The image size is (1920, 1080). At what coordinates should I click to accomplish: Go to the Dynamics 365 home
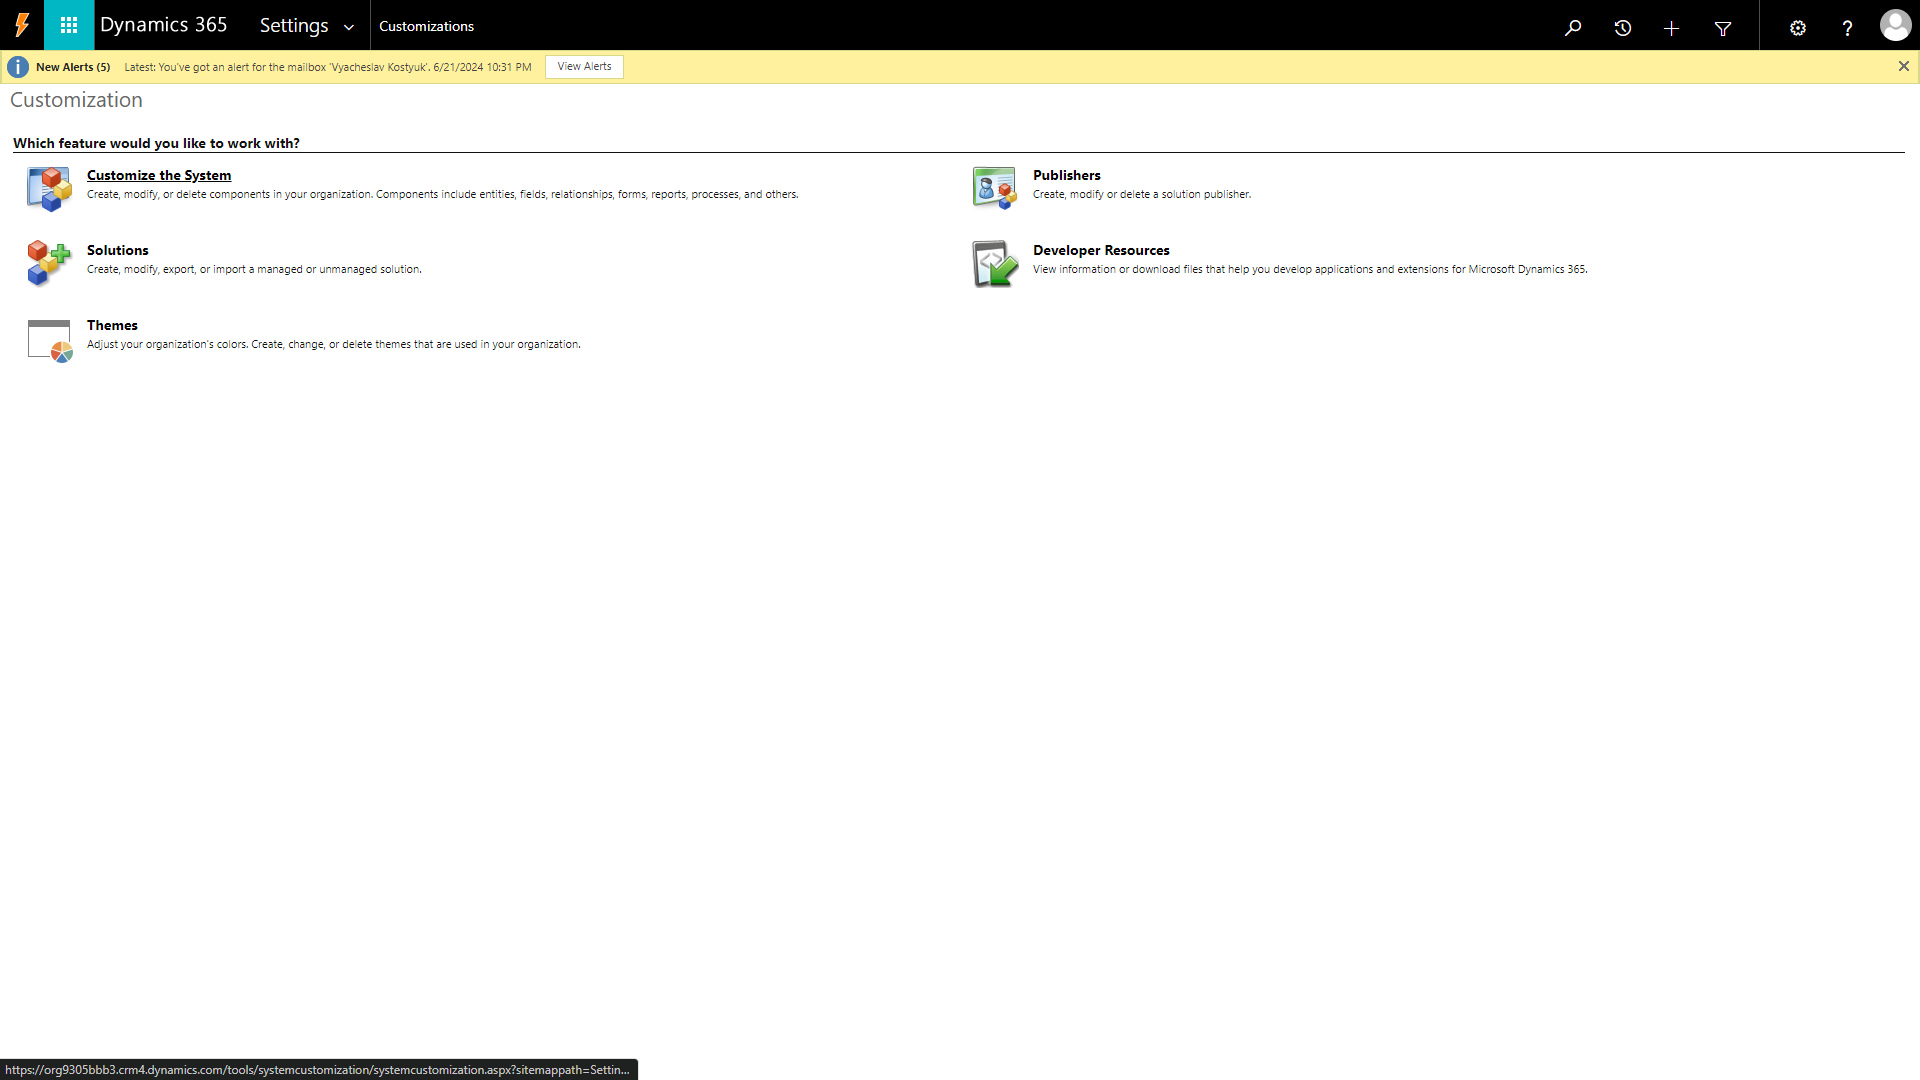[x=164, y=25]
